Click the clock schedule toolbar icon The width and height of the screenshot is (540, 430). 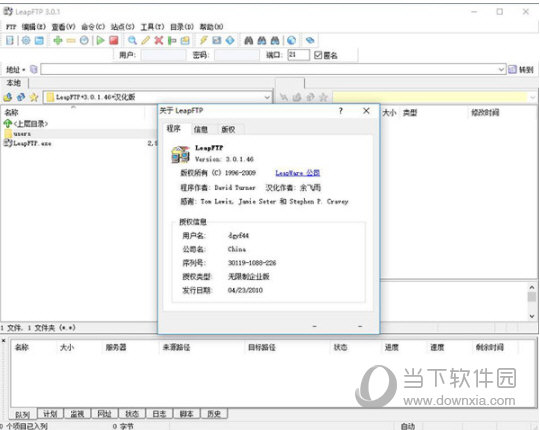(x=84, y=40)
